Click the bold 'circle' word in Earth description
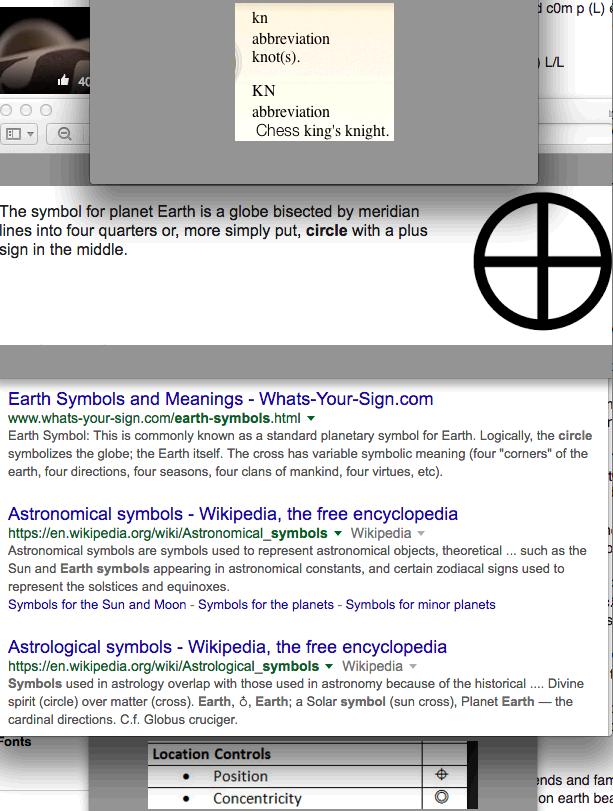 pos(326,230)
